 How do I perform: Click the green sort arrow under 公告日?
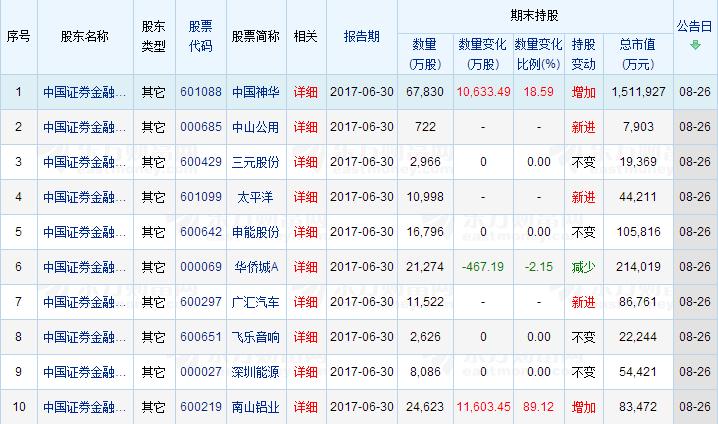coord(695,45)
